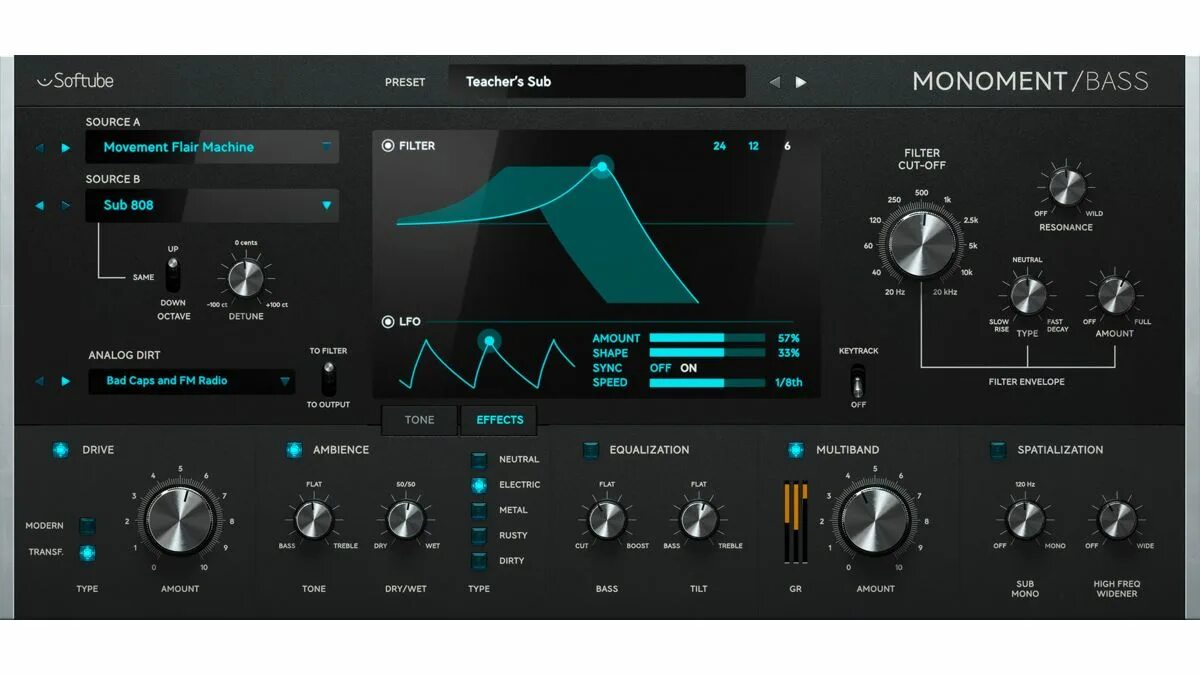Image resolution: width=1200 pixels, height=675 pixels.
Task: Click the High Freq Widener knob
Action: pyautogui.click(x=1116, y=519)
